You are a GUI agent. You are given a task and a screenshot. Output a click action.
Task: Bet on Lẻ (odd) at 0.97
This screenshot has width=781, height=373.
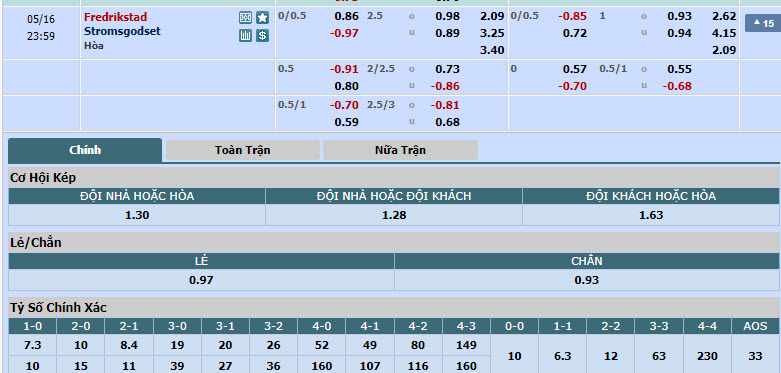[201, 280]
